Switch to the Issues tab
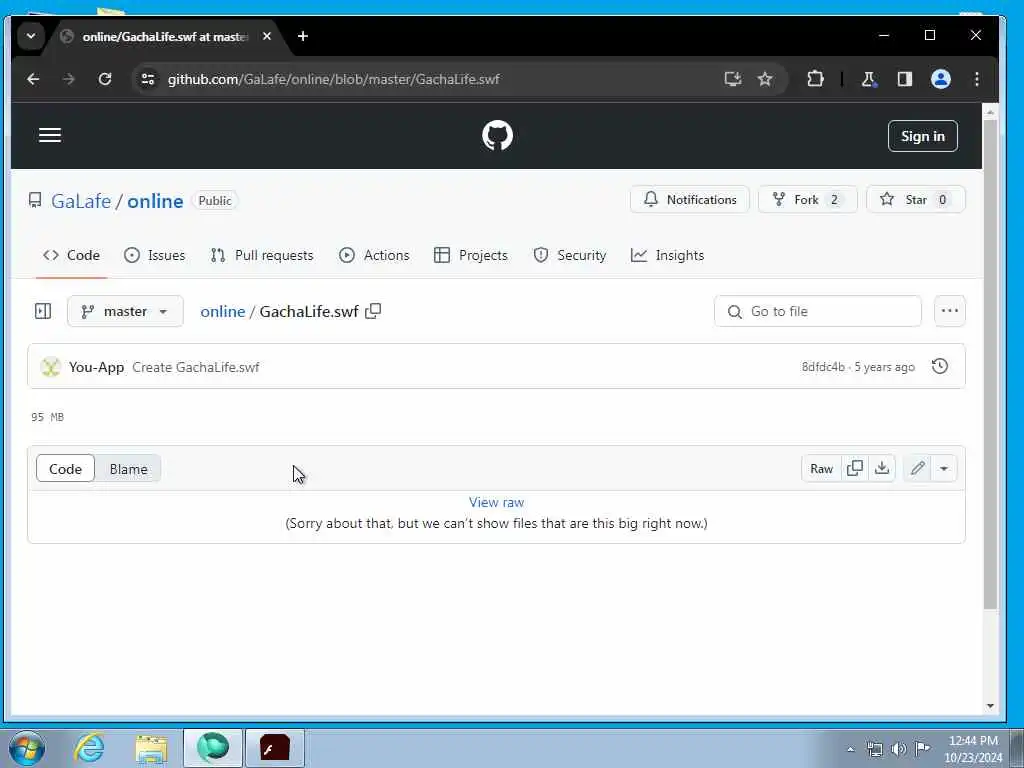The height and width of the screenshot is (768, 1024). (x=155, y=255)
